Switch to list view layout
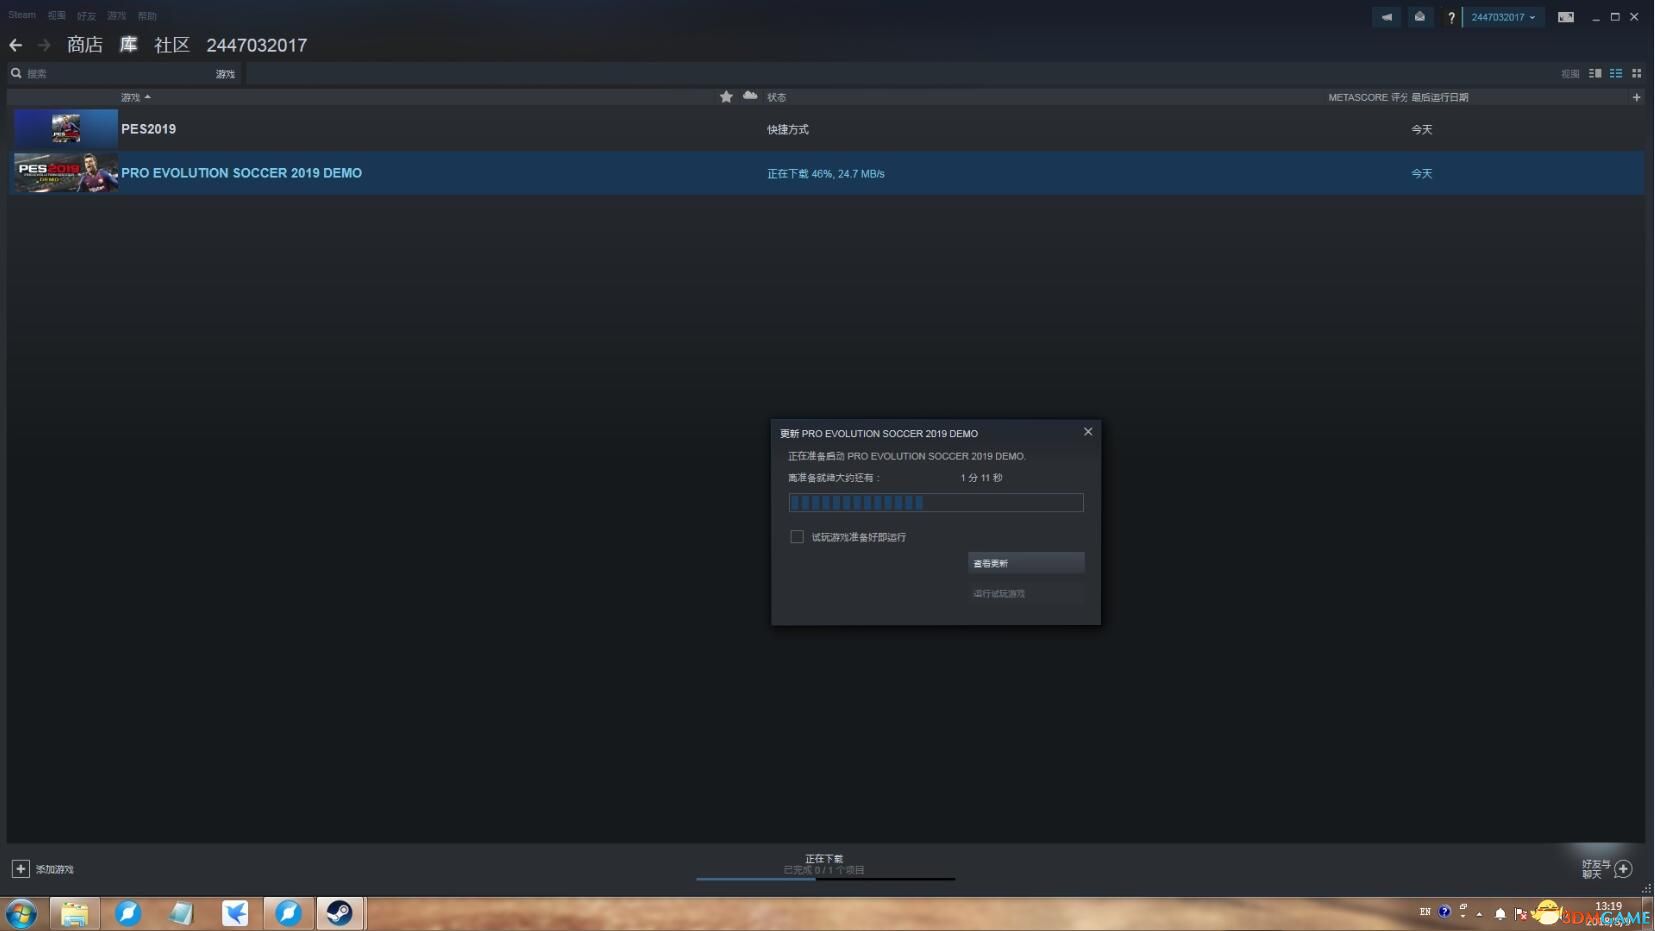This screenshot has width=1655, height=931. (1616, 73)
